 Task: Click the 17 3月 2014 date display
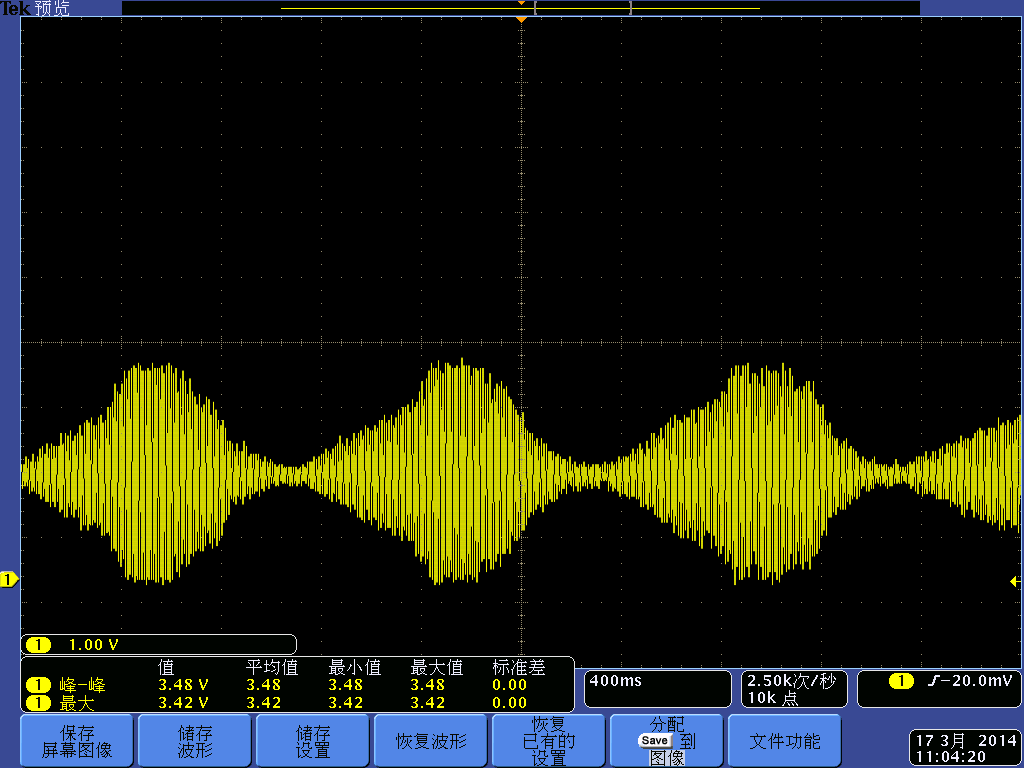pyautogui.click(x=966, y=741)
